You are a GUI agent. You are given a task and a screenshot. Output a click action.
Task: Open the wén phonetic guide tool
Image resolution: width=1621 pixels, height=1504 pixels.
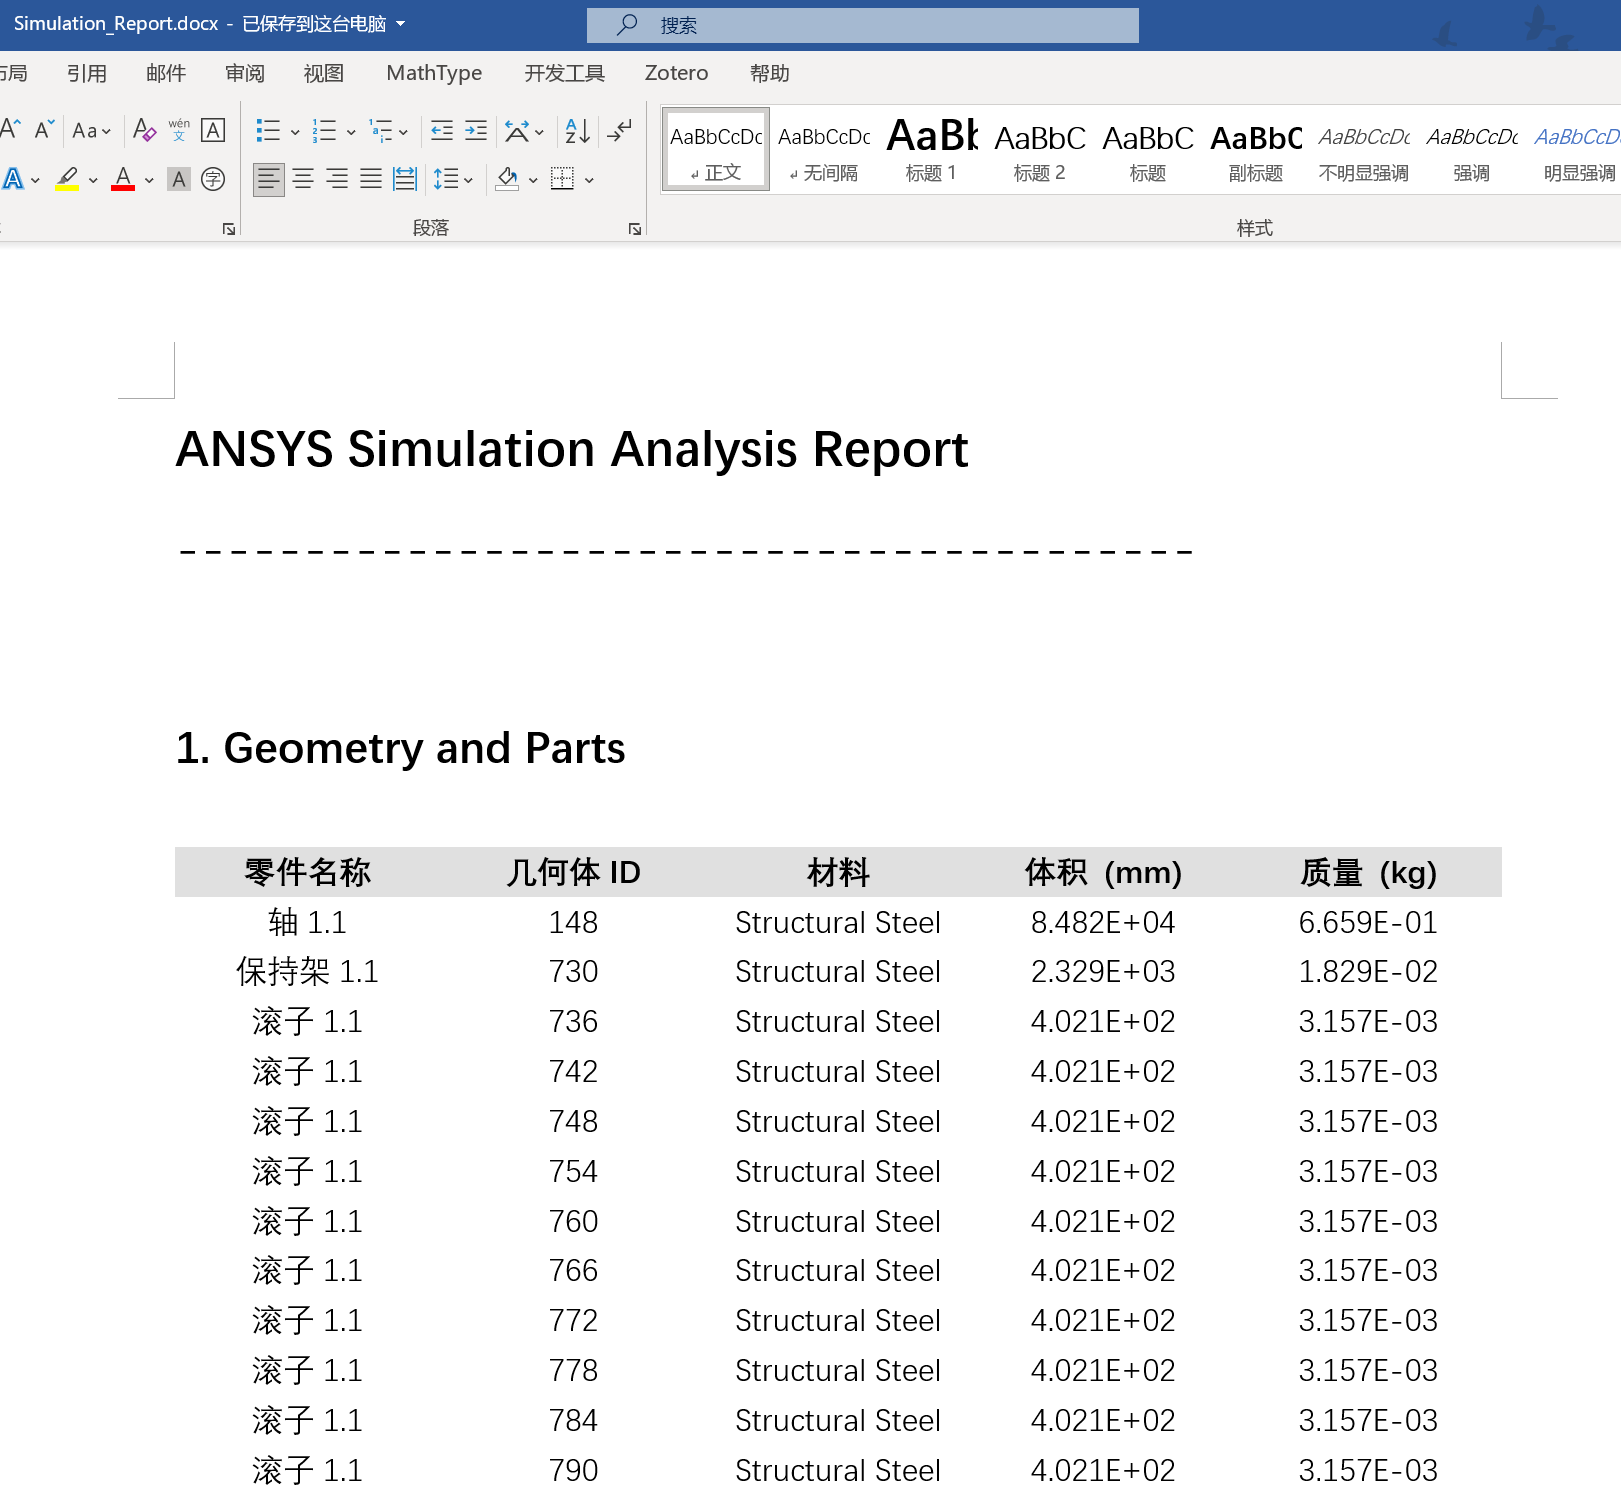179,130
